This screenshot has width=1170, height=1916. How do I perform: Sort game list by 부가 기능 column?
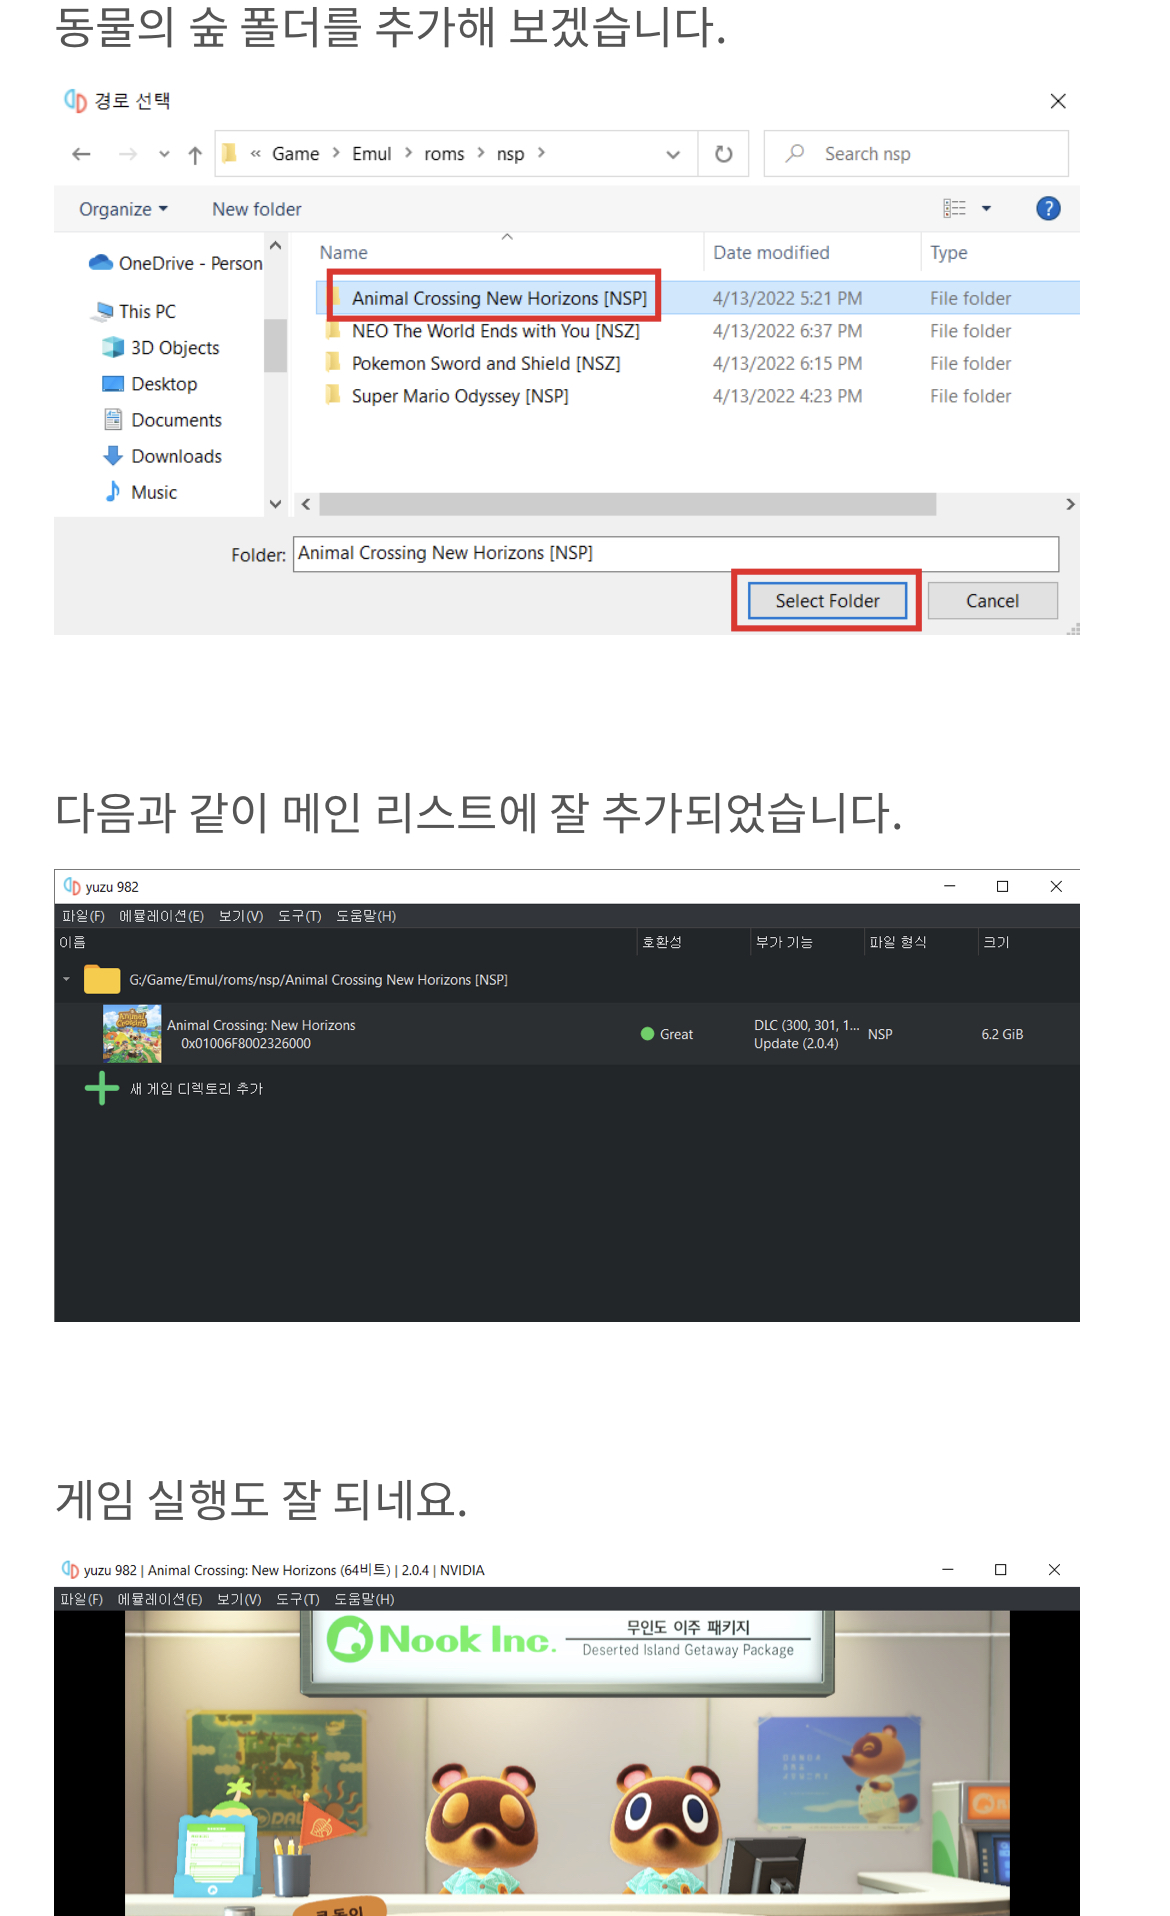click(784, 942)
